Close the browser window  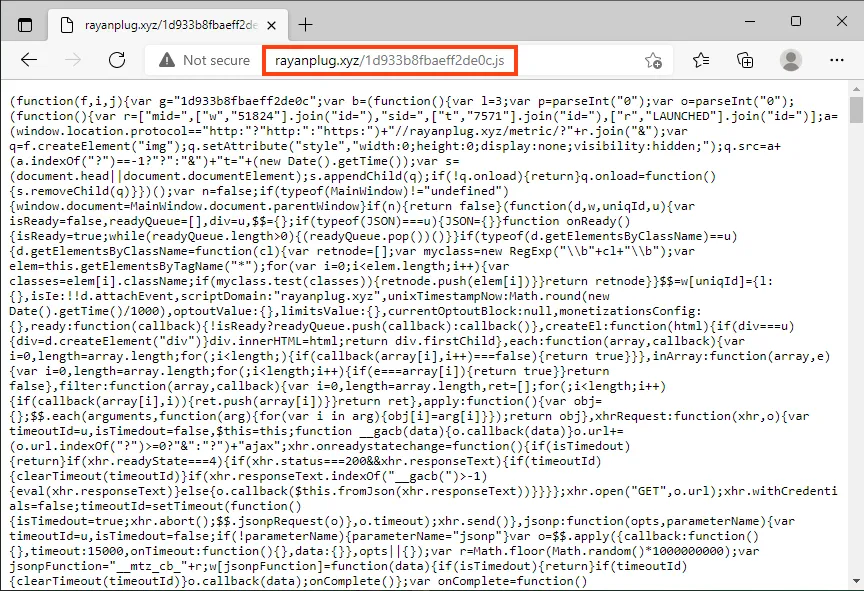(x=841, y=21)
